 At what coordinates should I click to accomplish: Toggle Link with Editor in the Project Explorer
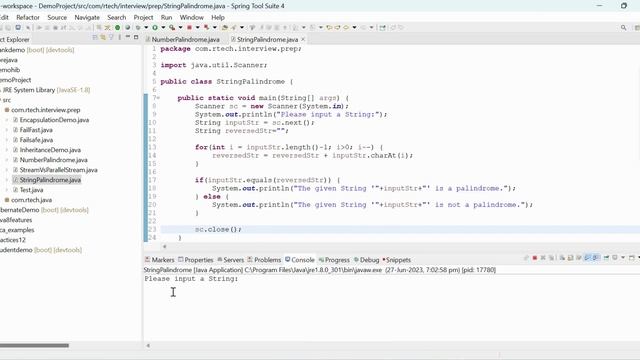(x=103, y=38)
